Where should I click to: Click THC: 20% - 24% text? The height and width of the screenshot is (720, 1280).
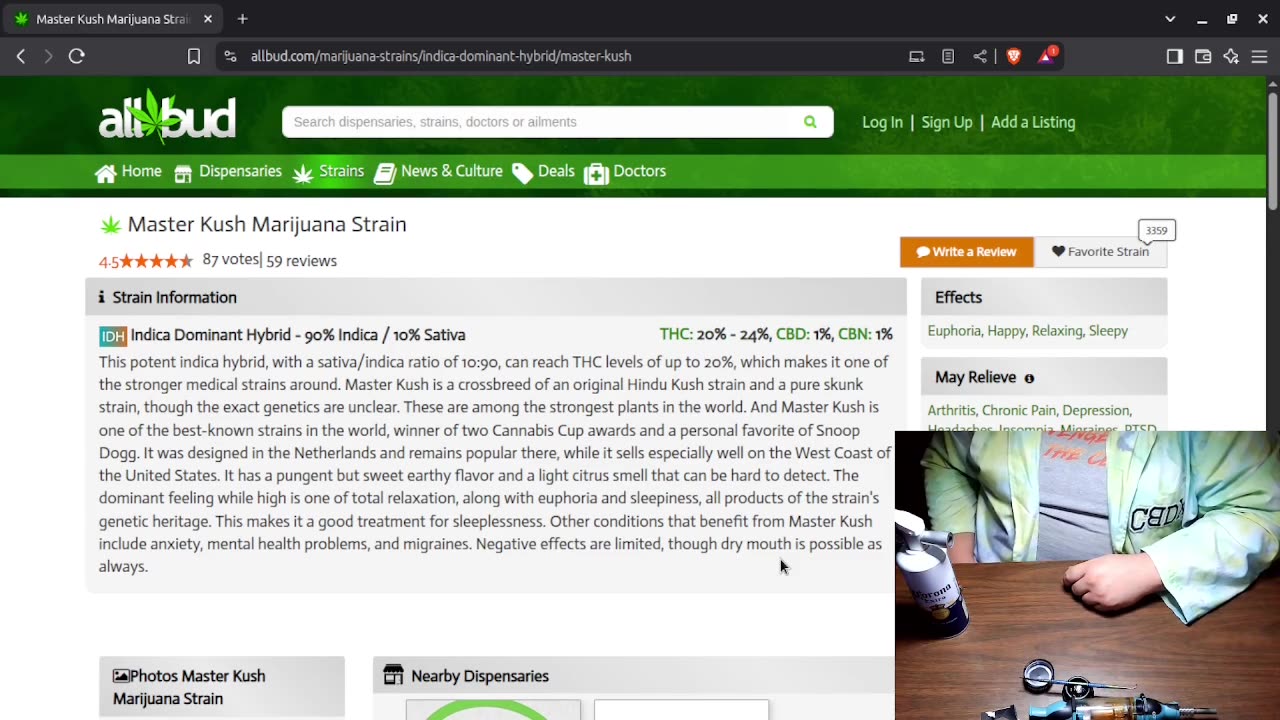[x=714, y=334]
